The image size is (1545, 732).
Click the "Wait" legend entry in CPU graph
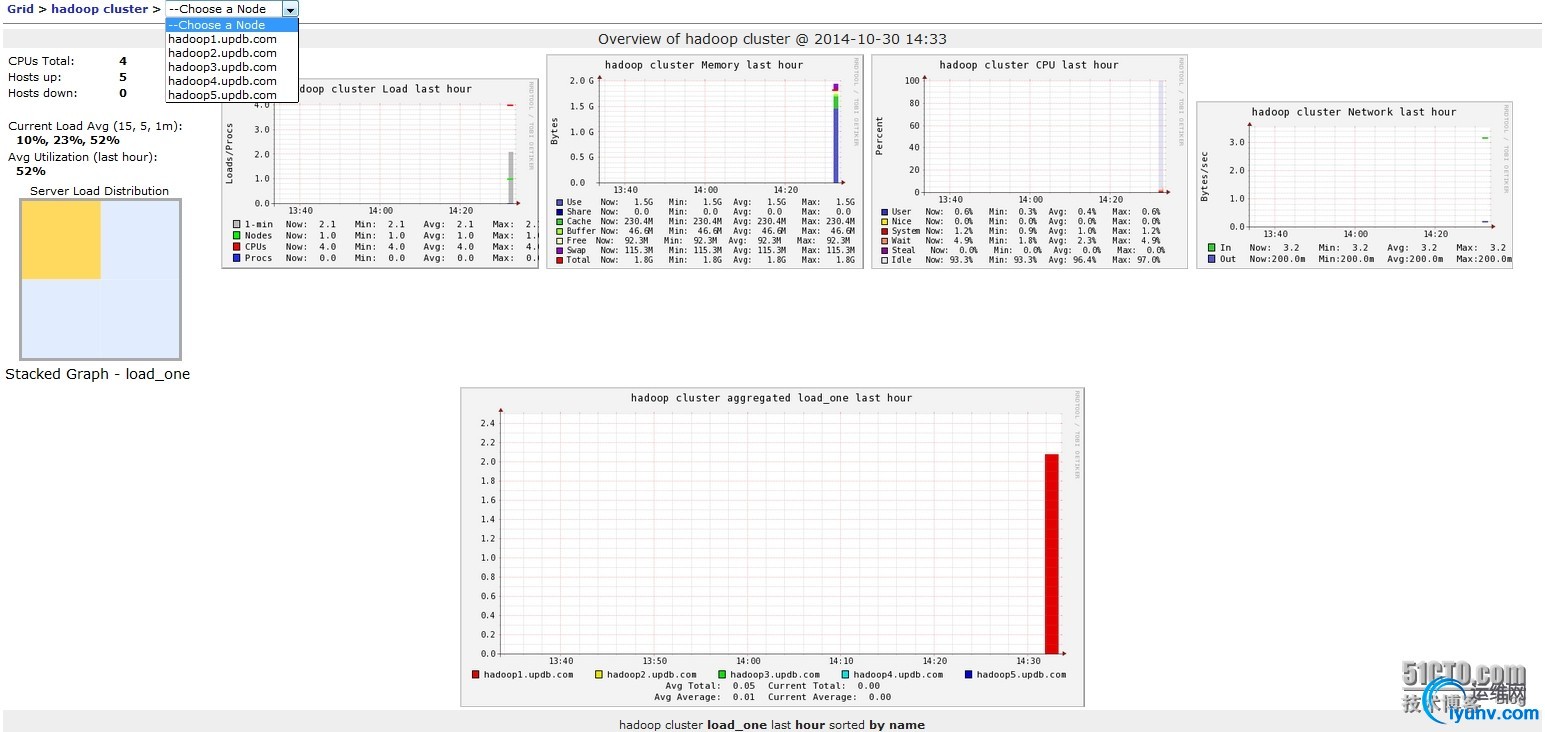(896, 240)
